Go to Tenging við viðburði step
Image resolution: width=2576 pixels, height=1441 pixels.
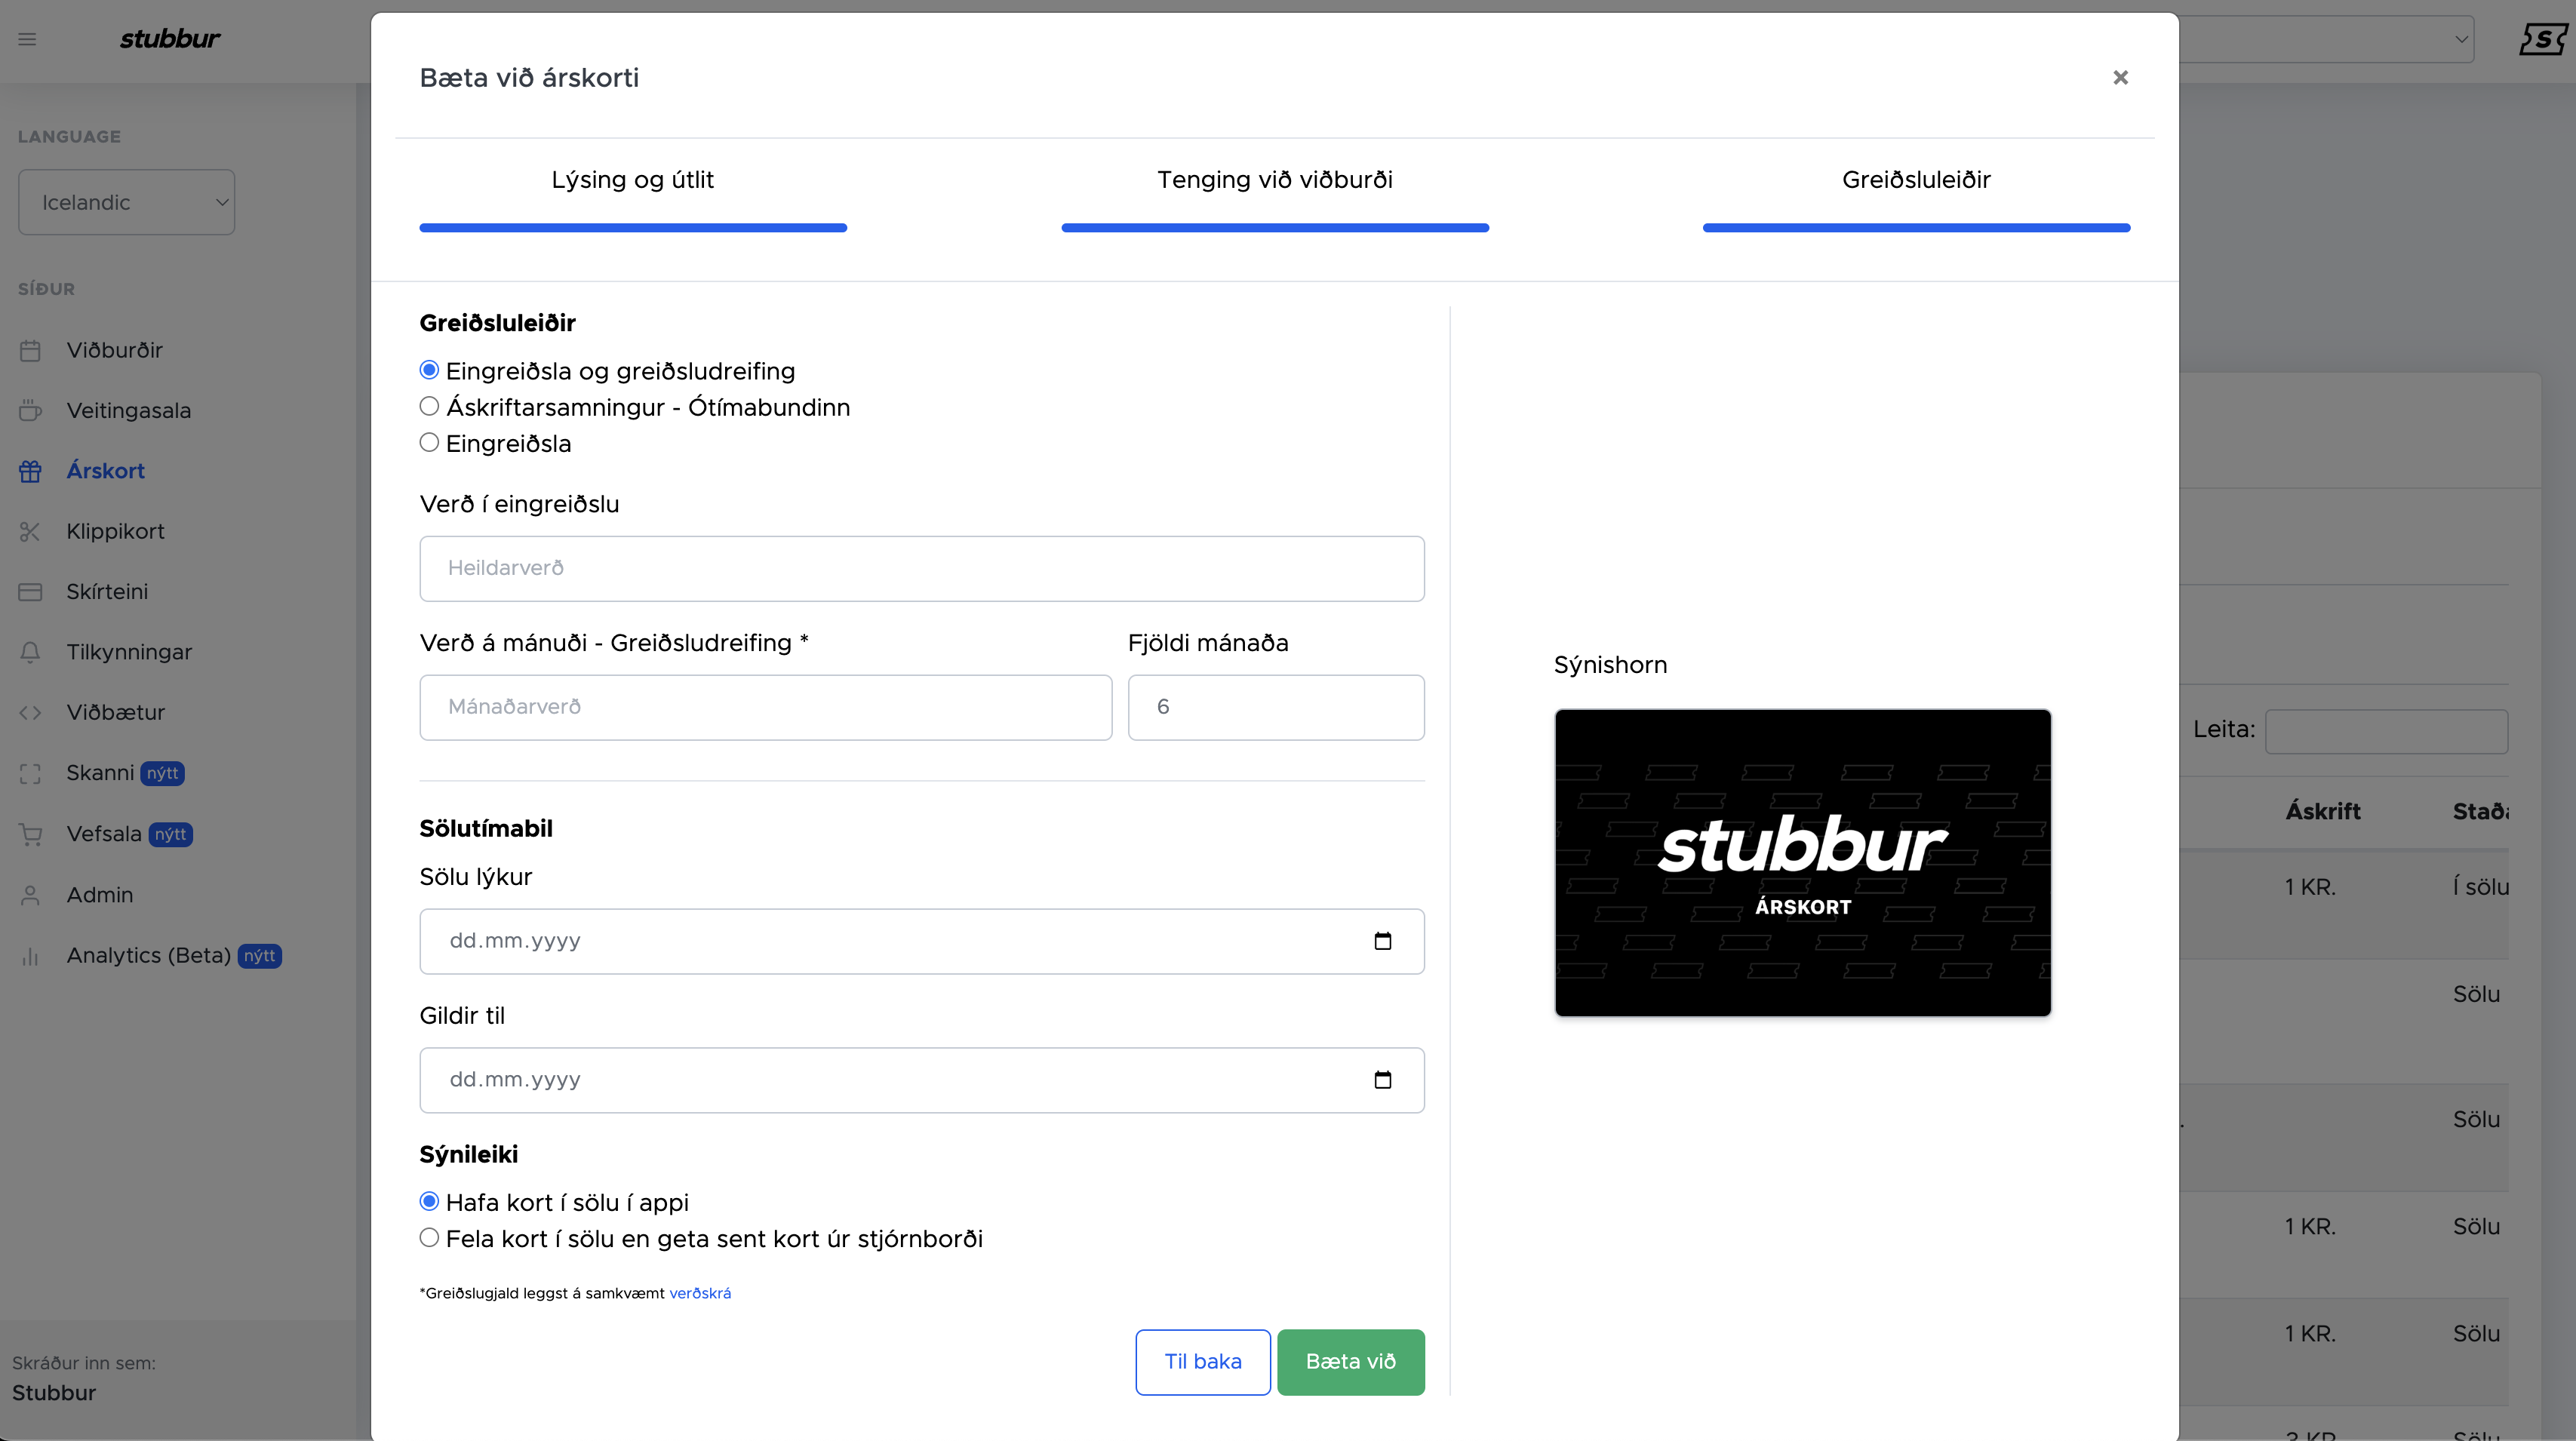pyautogui.click(x=1274, y=181)
